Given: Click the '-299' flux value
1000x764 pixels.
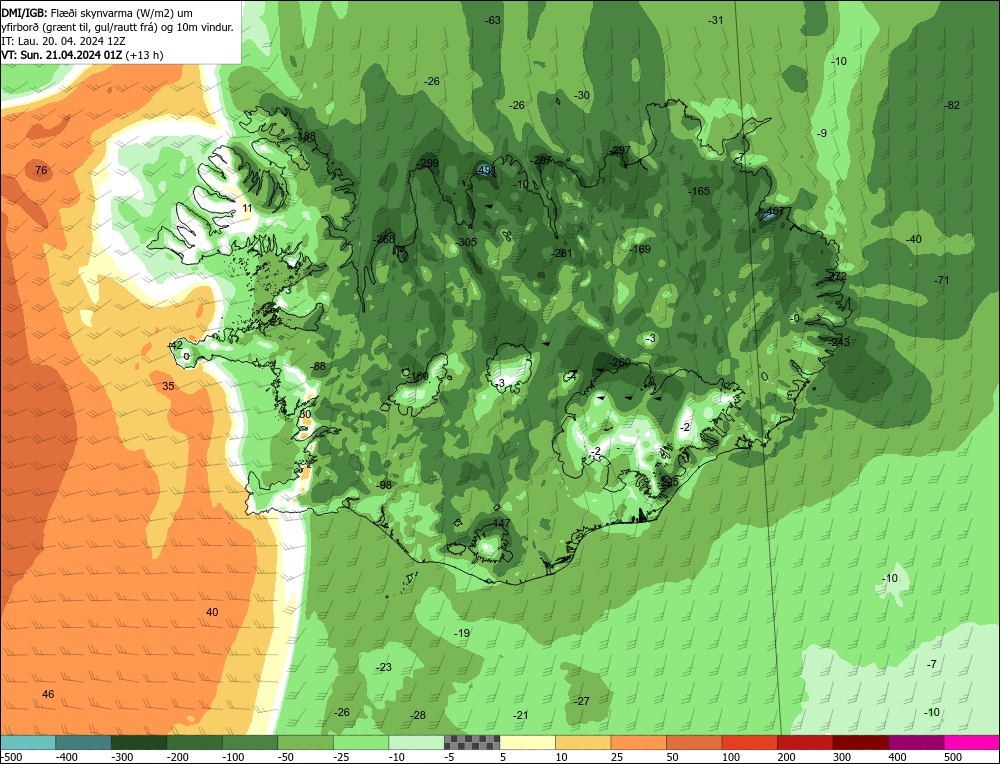Looking at the screenshot, I should click(x=427, y=163).
